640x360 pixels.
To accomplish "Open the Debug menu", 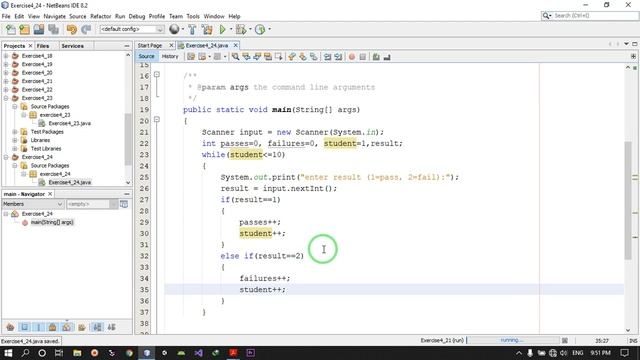I will tap(137, 16).
